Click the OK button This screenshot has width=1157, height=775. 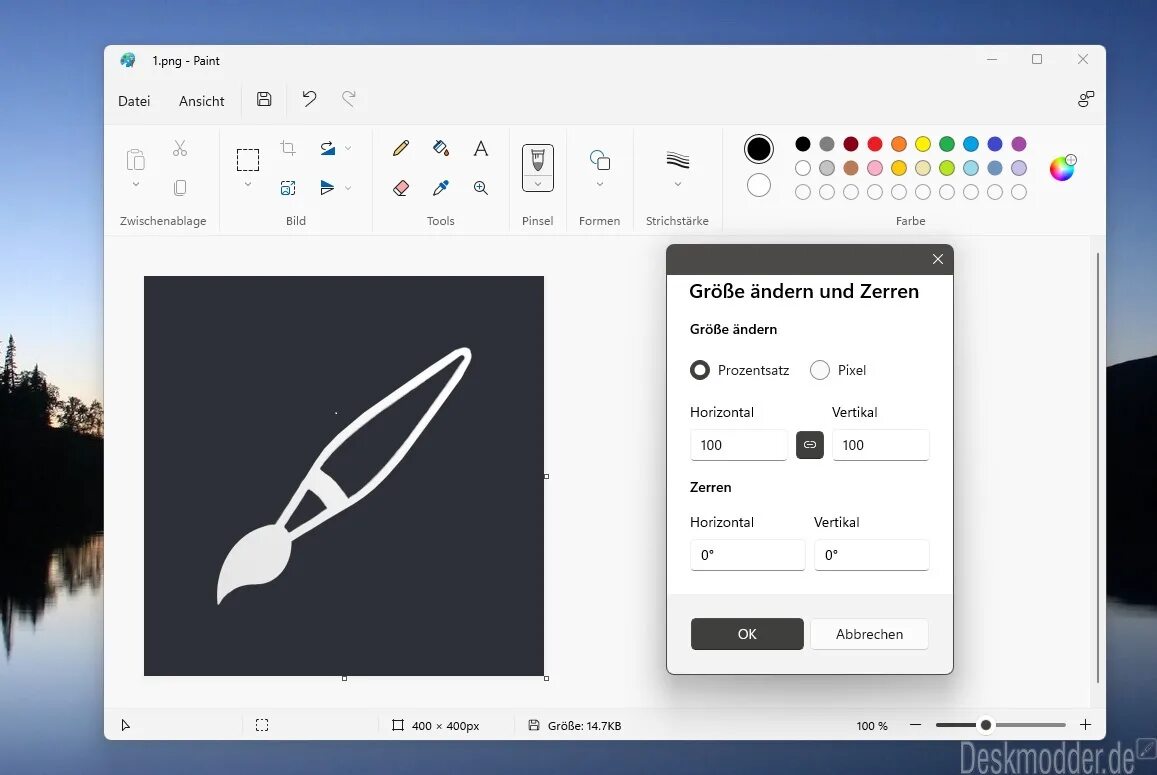coord(746,634)
